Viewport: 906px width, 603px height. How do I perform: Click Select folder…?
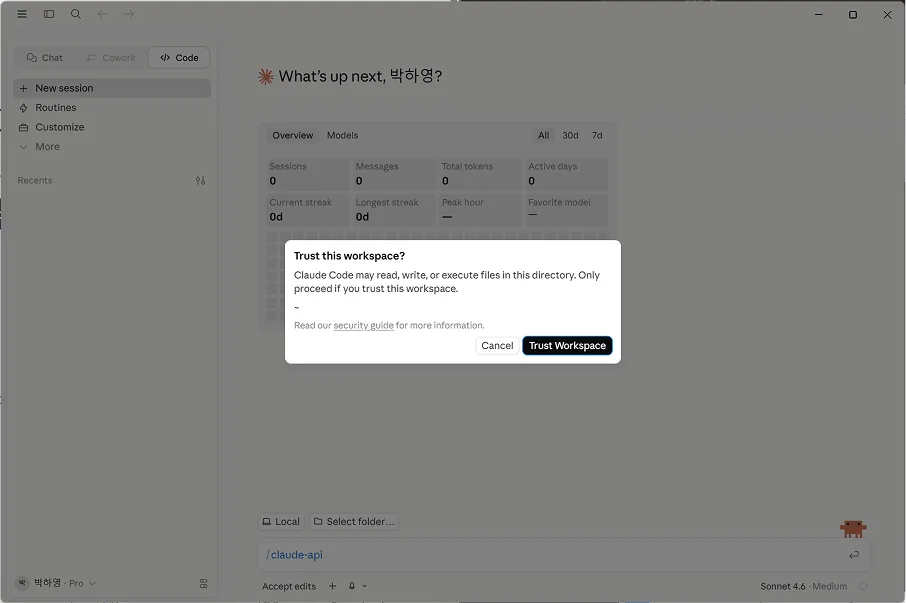click(354, 522)
